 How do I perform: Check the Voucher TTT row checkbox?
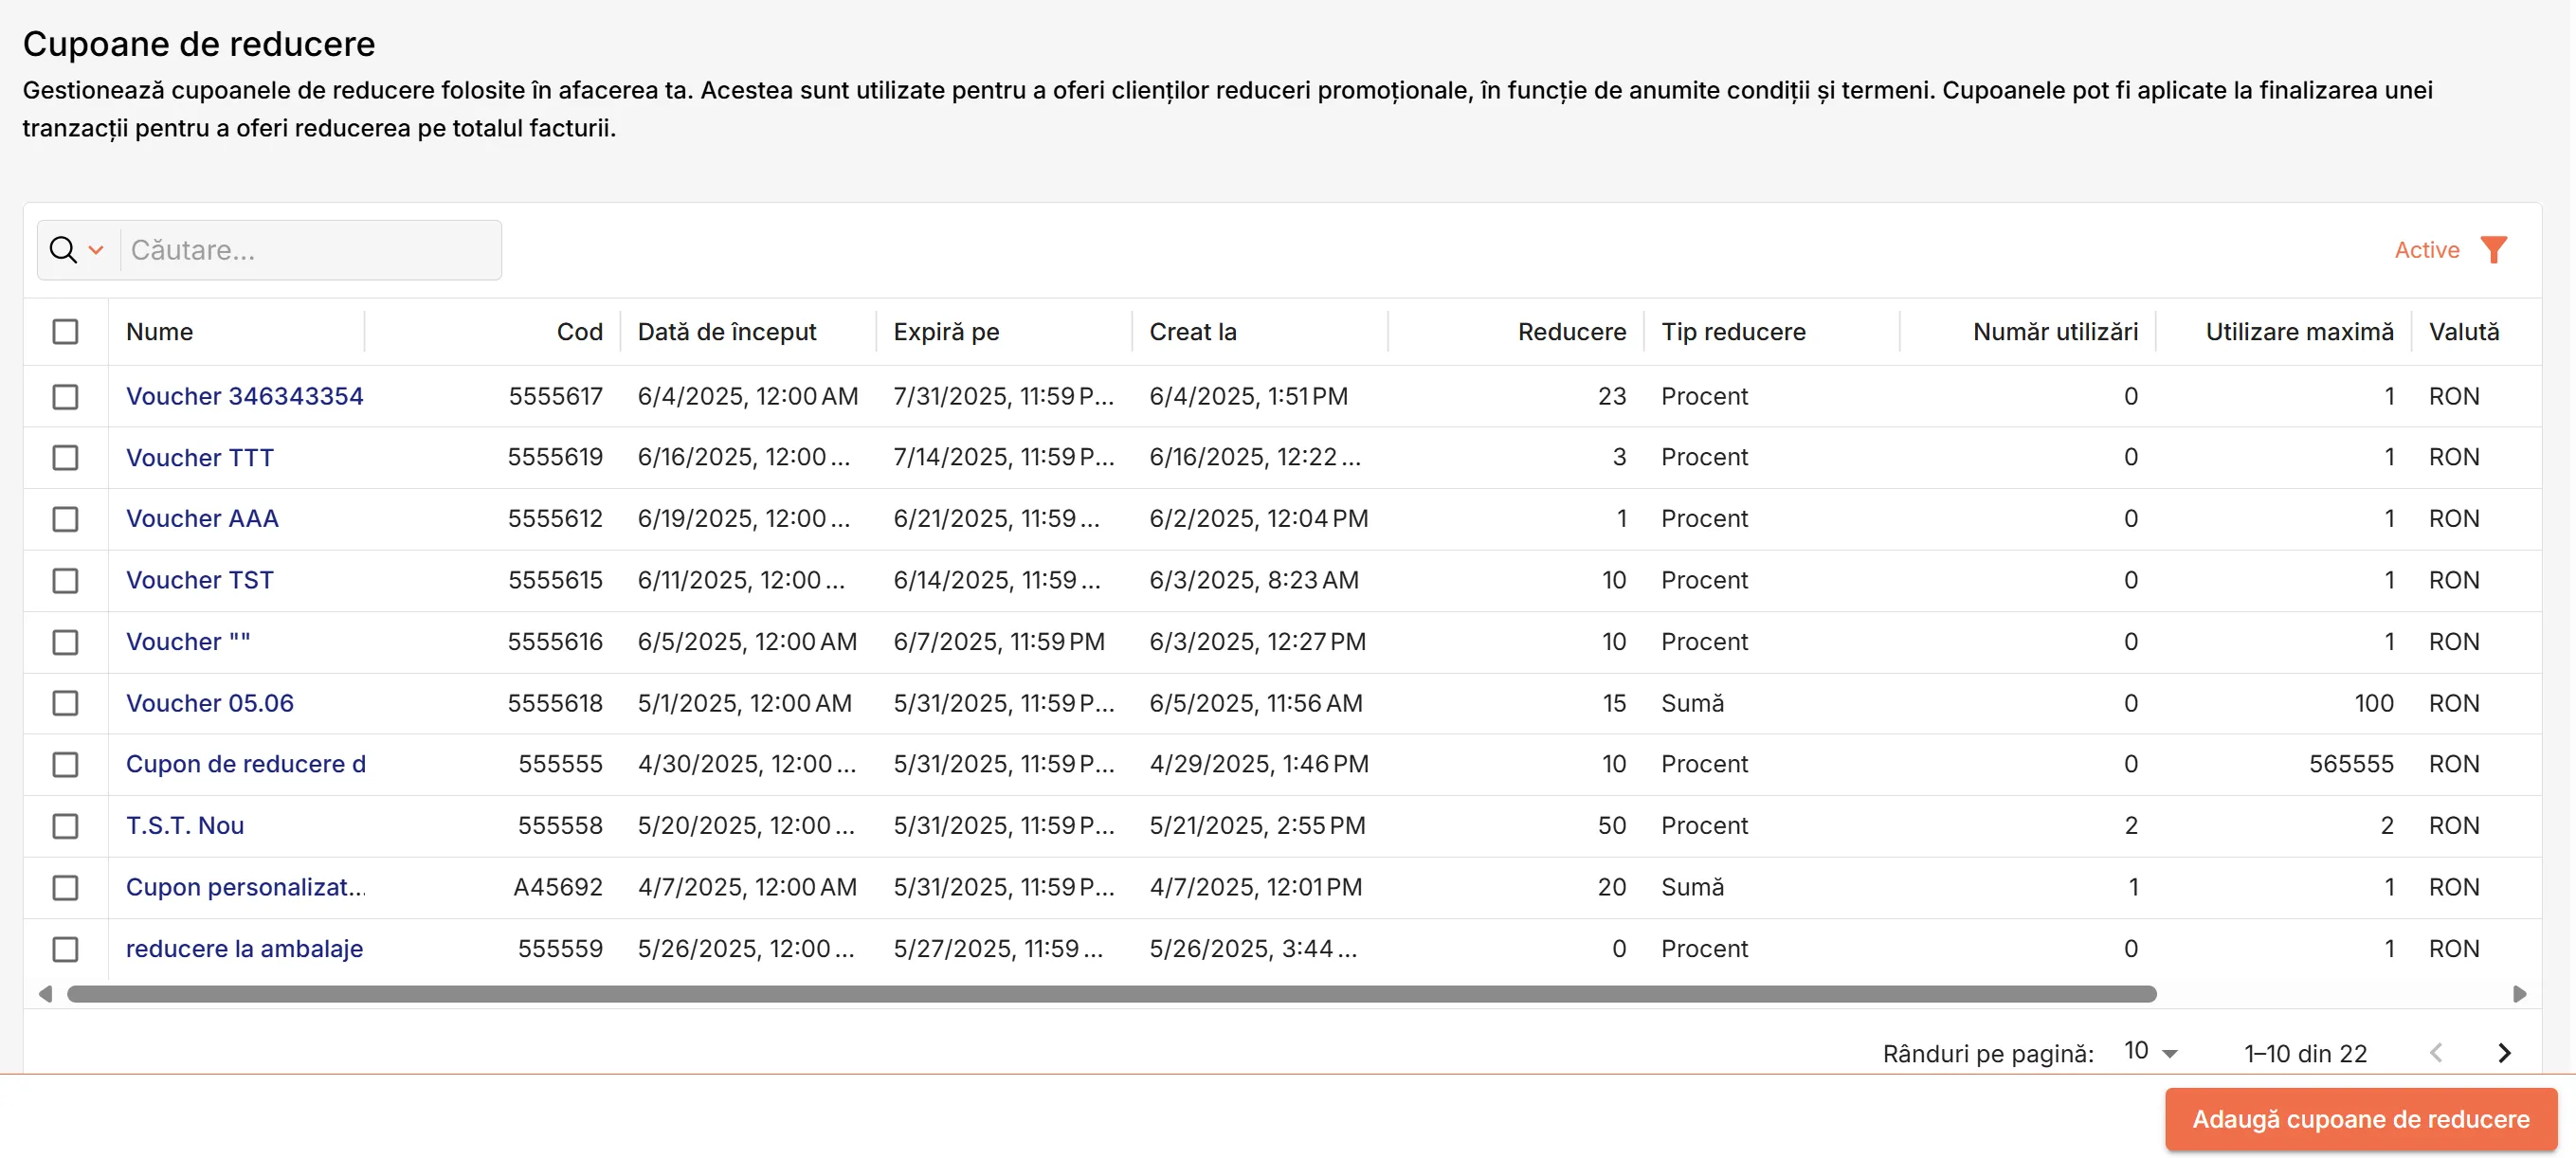click(x=65, y=458)
